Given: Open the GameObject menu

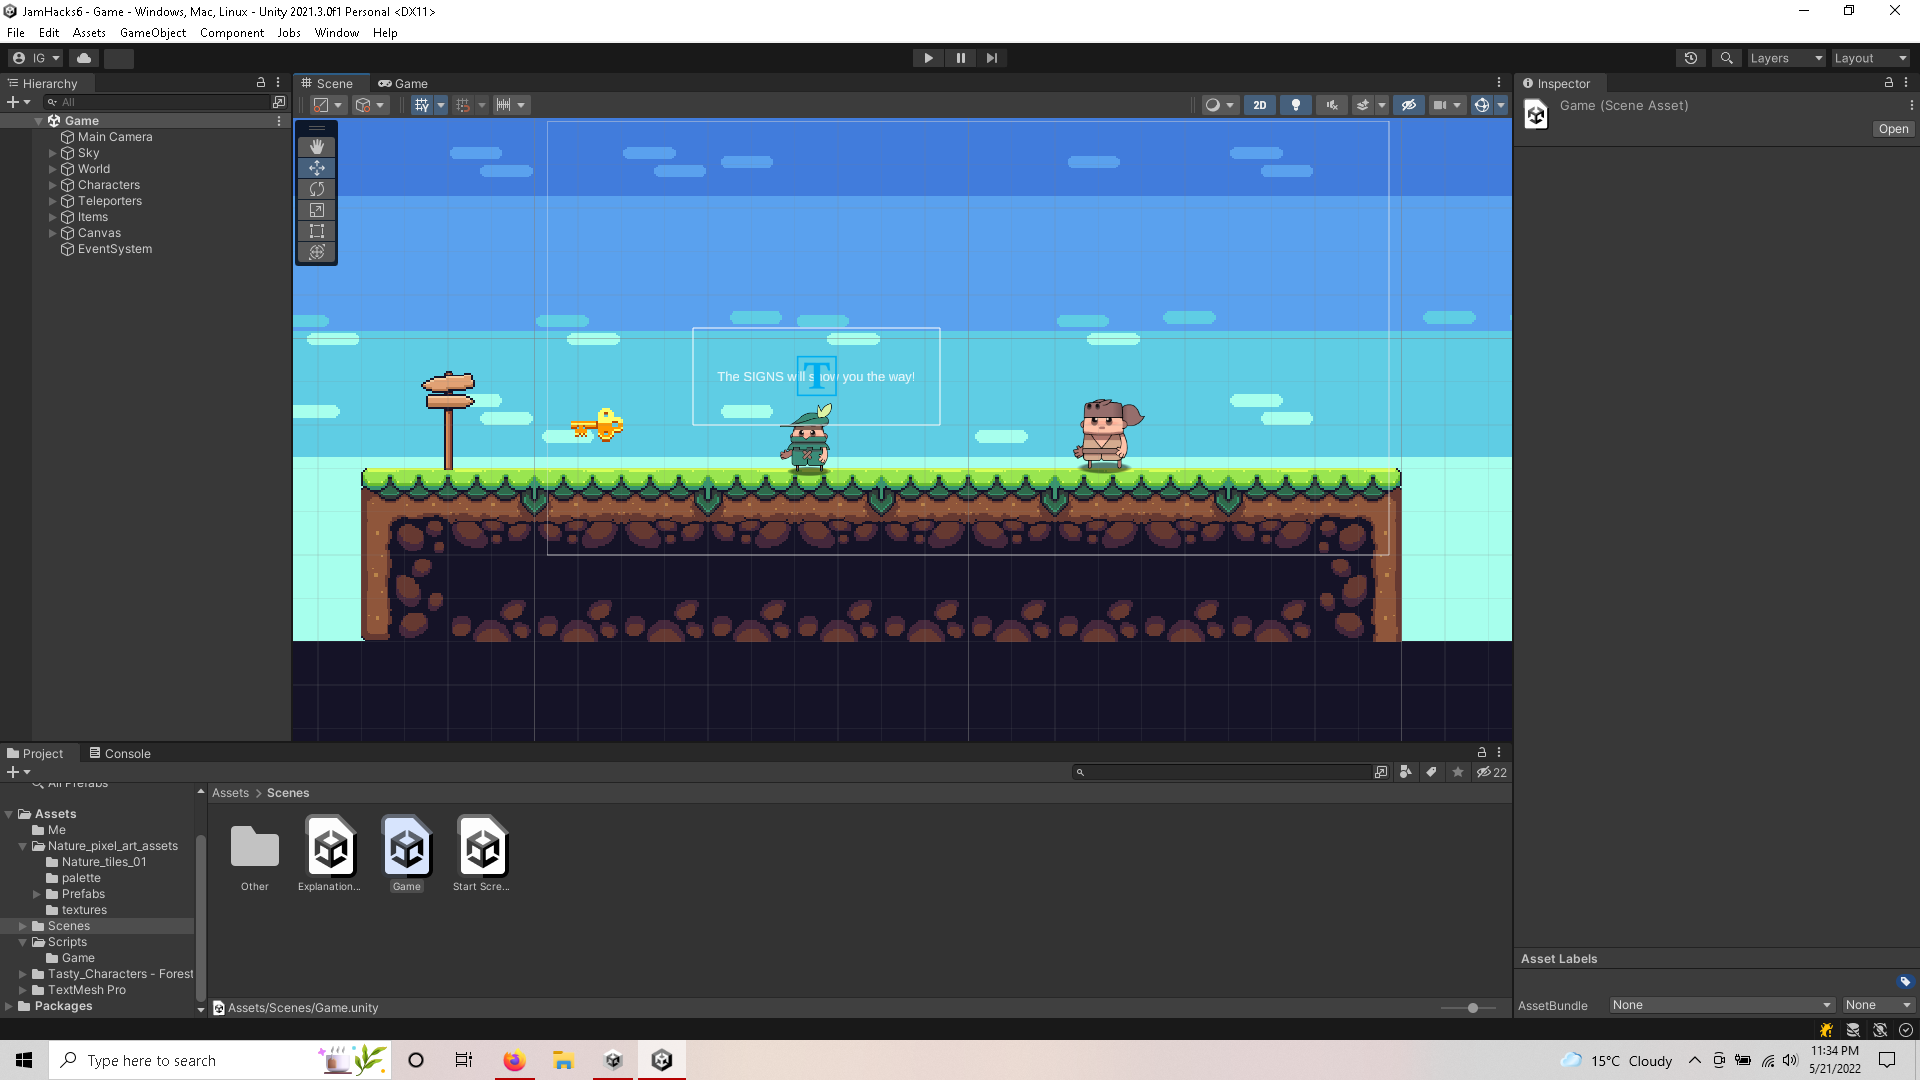Looking at the screenshot, I should point(152,33).
